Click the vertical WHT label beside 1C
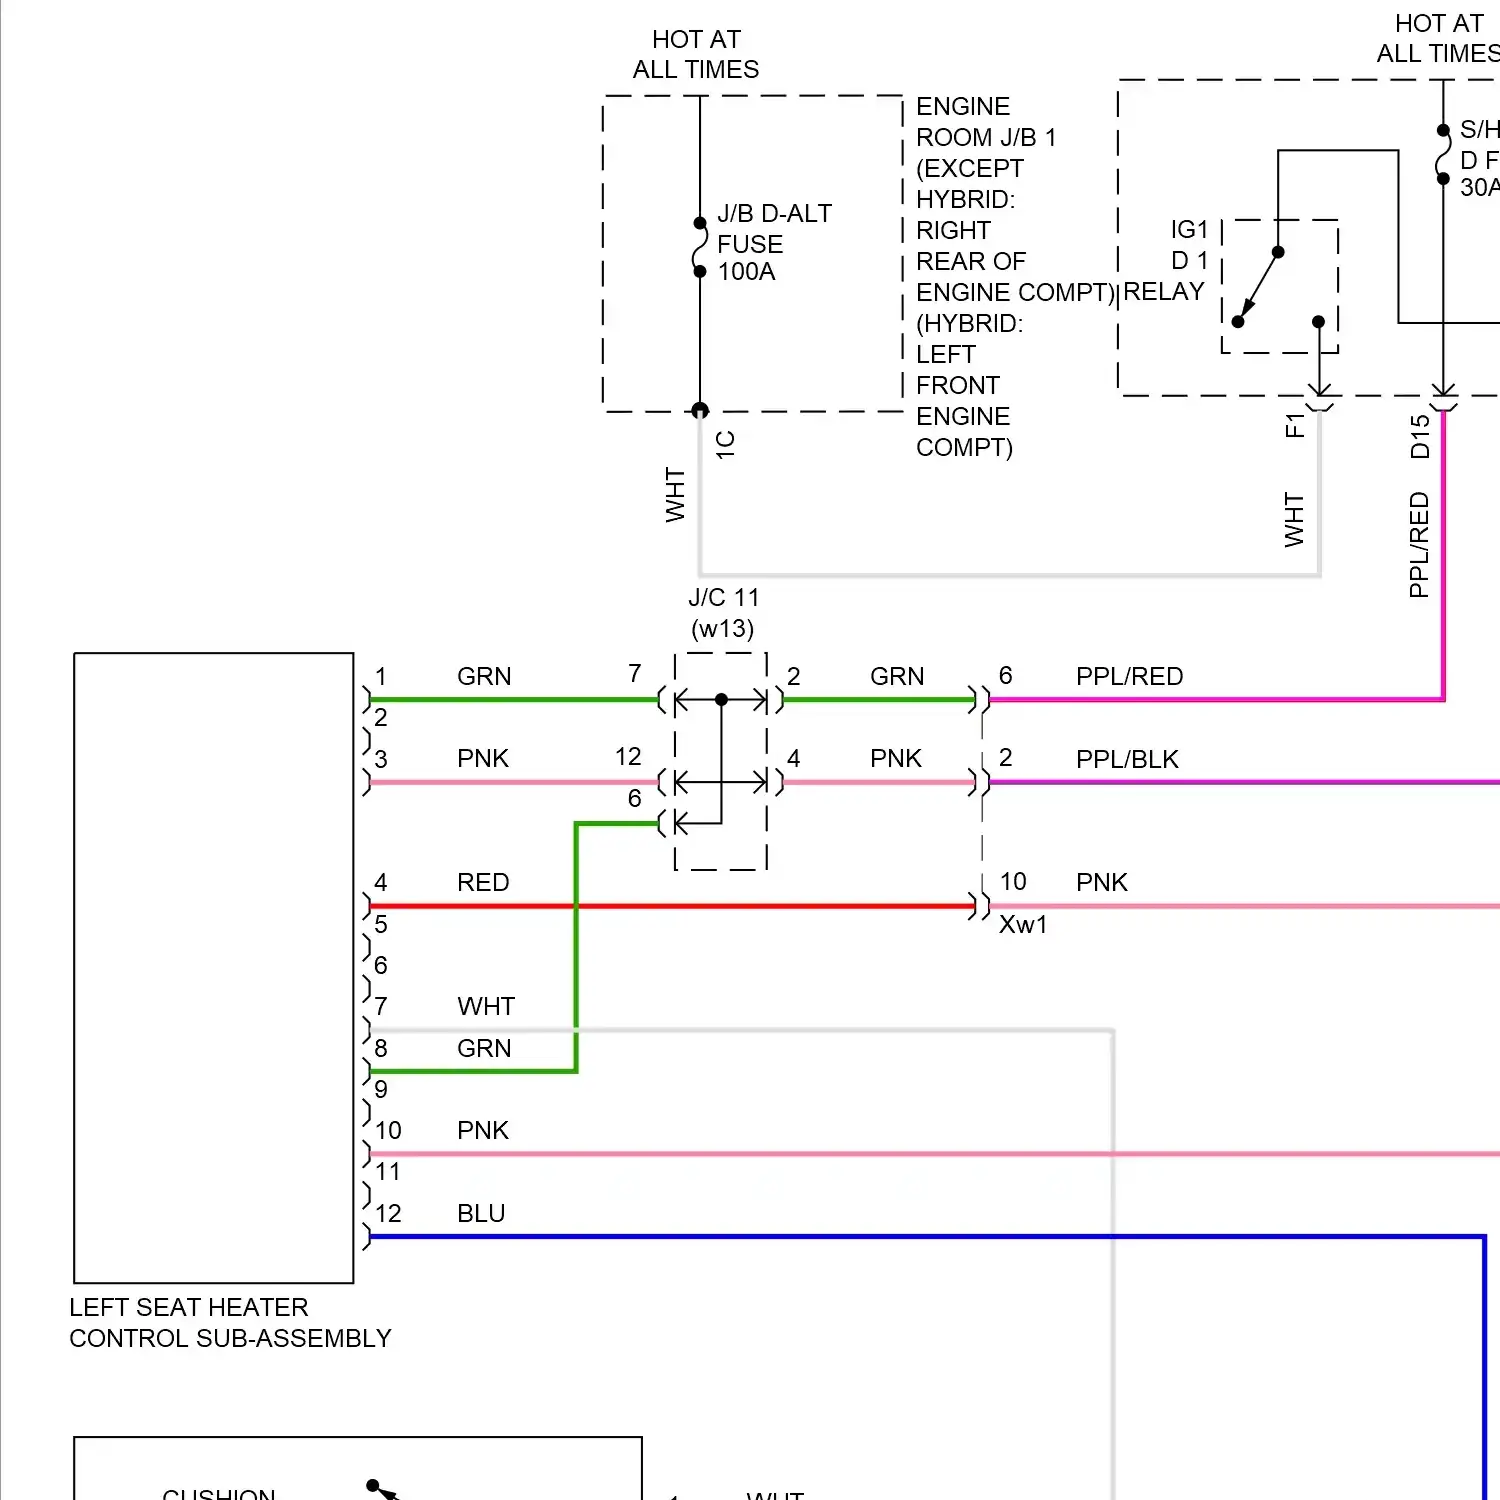The image size is (1500, 1500). pos(675,494)
